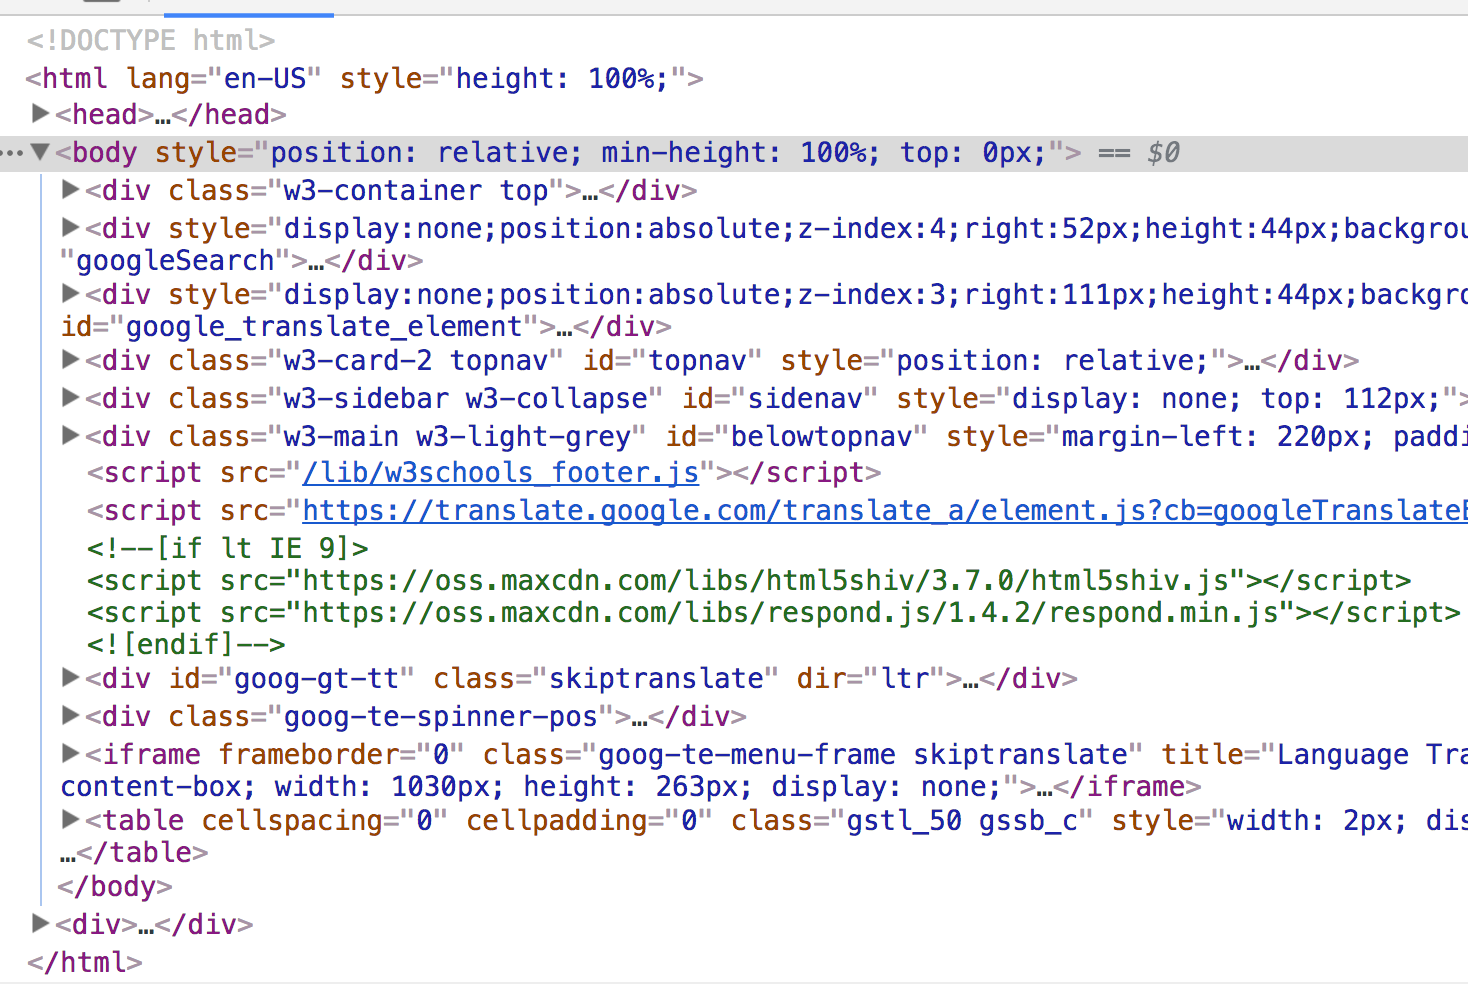Viewport: 1468px width, 986px height.
Task: Click the ellipsis beside the body row
Action: (x=12, y=153)
